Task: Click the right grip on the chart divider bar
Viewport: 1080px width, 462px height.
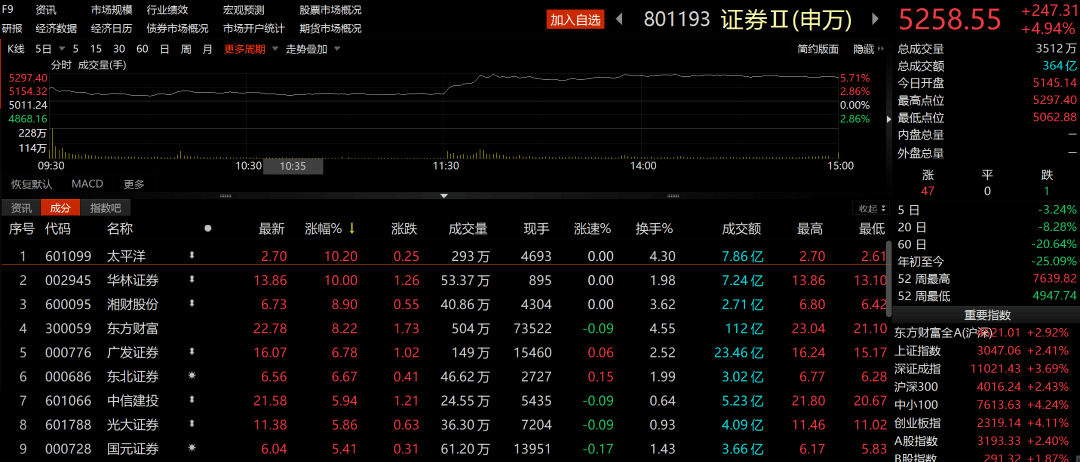Action: click(673, 196)
